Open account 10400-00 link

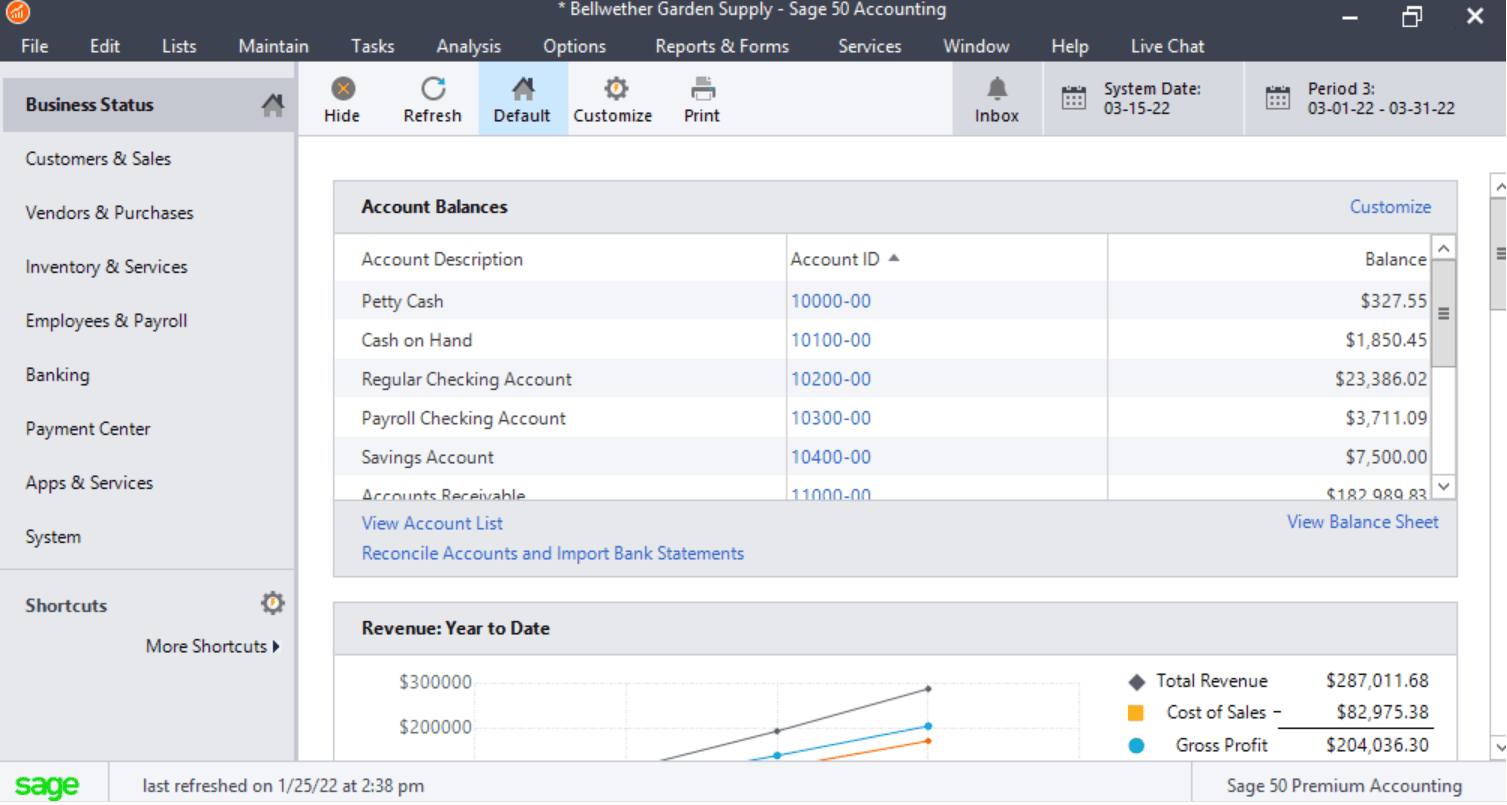coord(831,457)
